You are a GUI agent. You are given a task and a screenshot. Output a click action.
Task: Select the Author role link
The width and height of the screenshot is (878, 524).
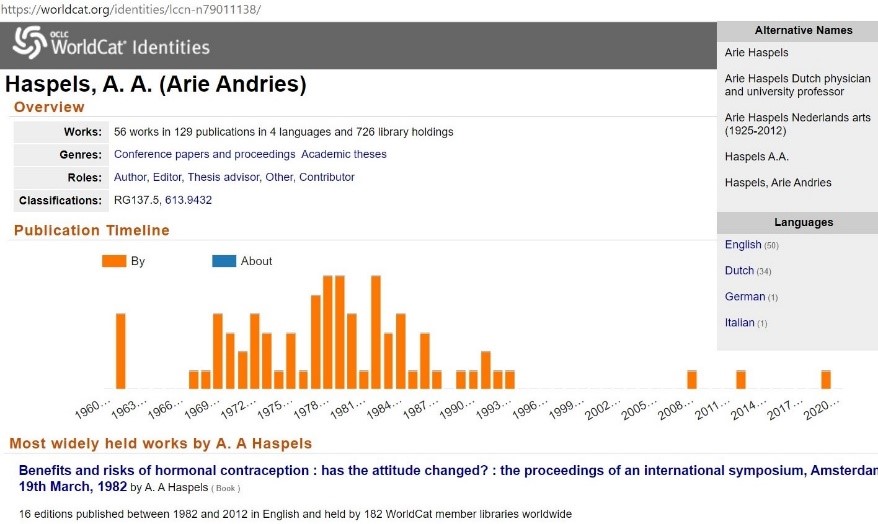coord(131,177)
